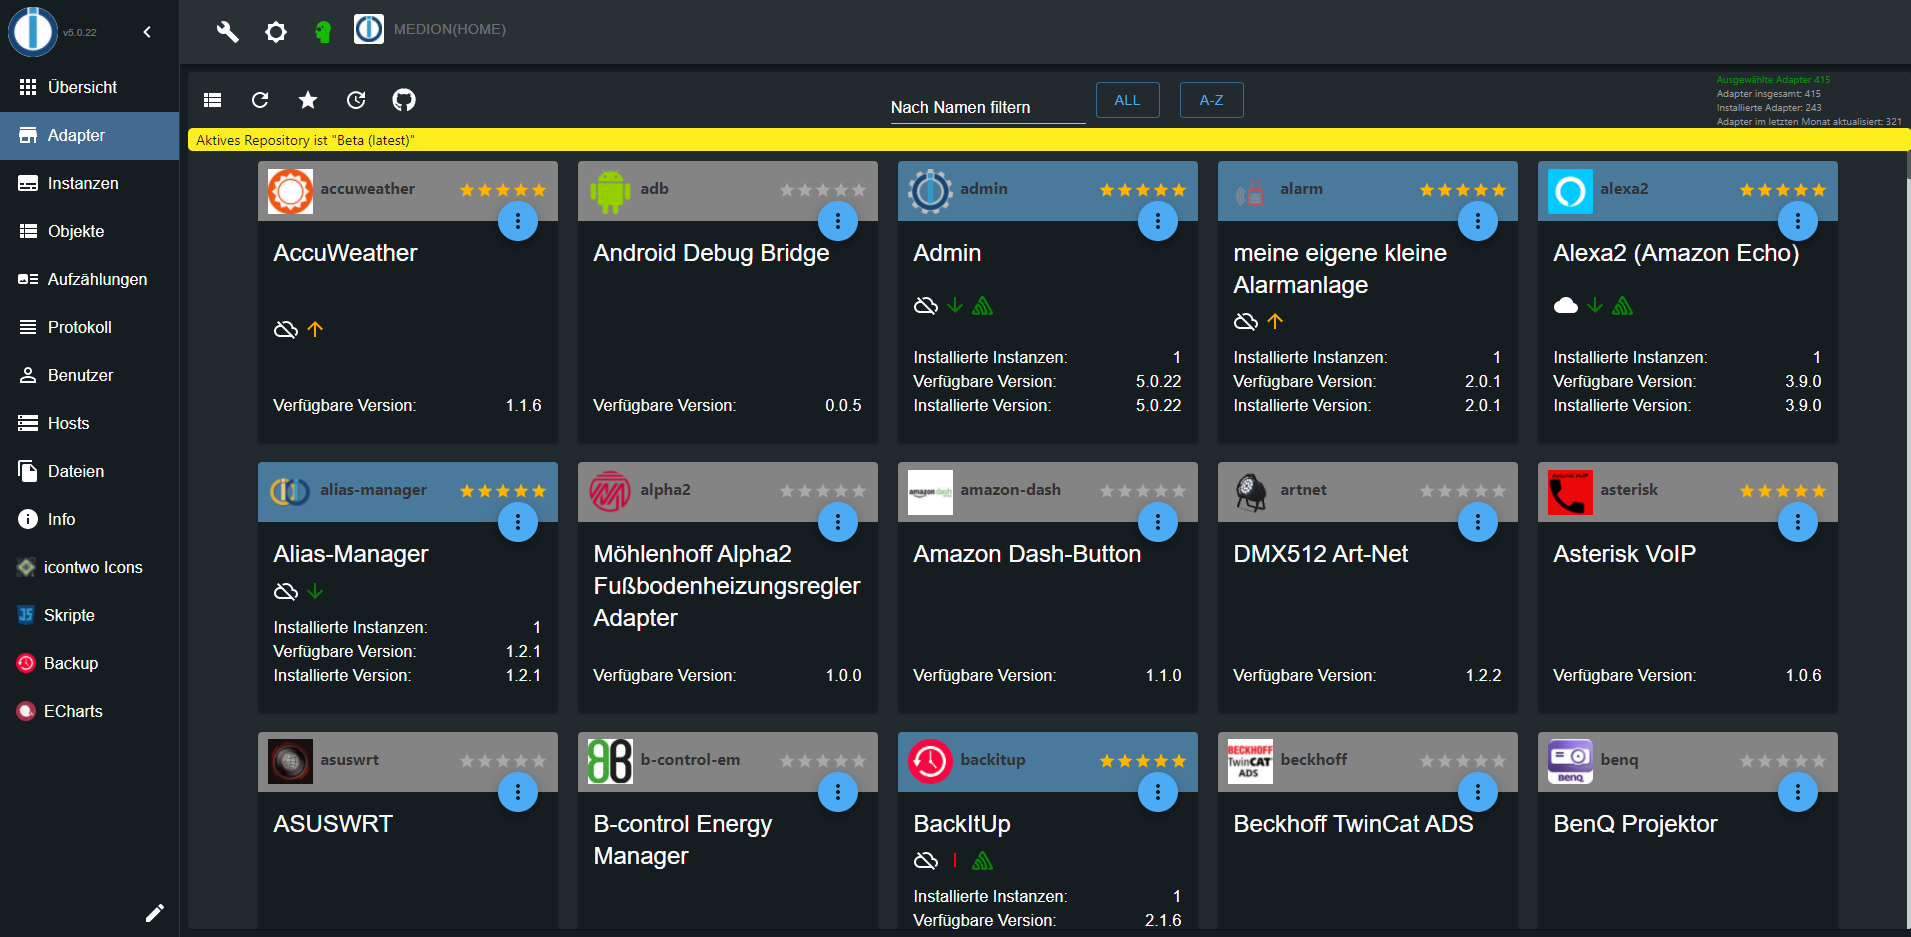1911x937 pixels.
Task: Rate the accuweather adapter stars
Action: [x=503, y=190]
